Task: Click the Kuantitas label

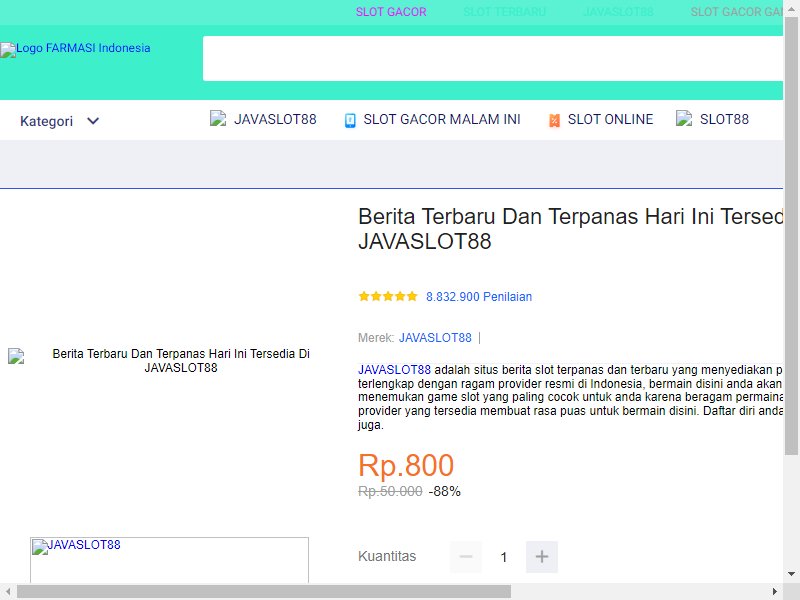Action: click(387, 556)
